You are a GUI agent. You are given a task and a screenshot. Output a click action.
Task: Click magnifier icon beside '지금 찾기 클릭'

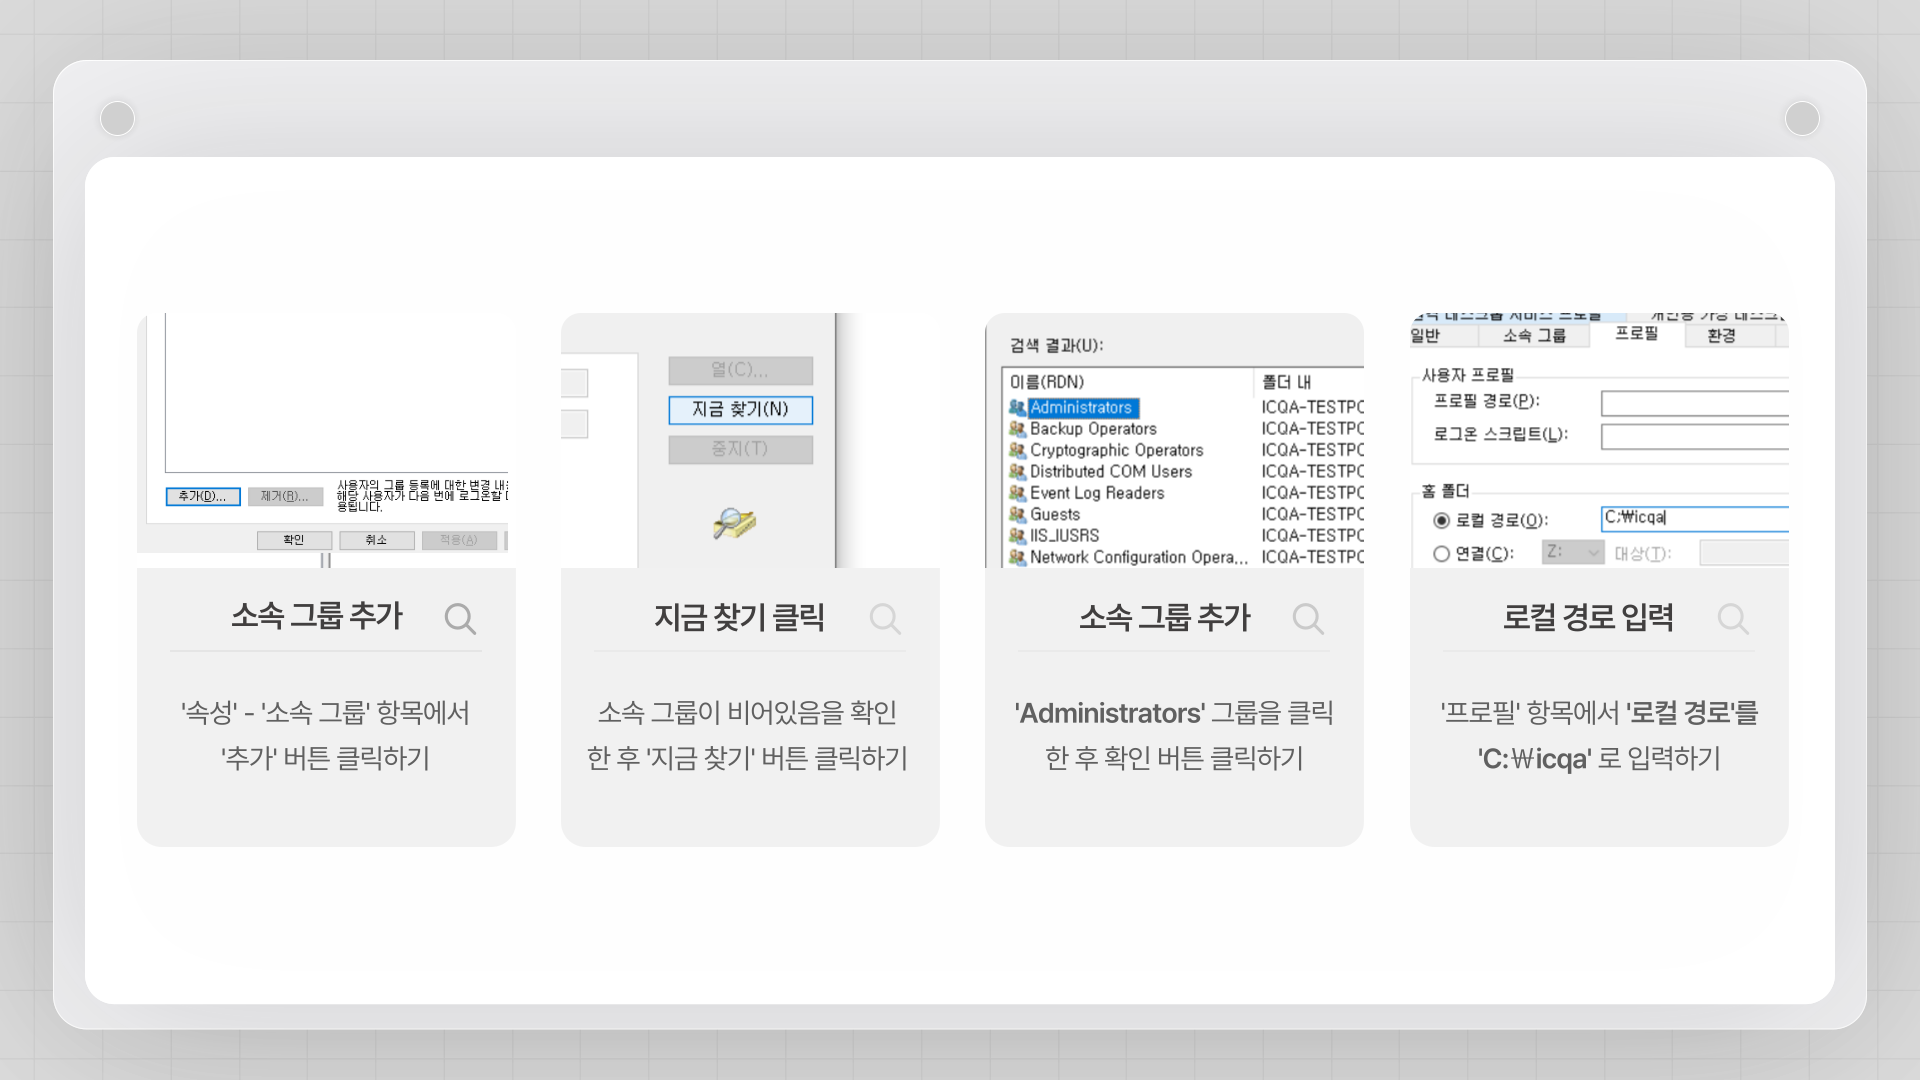coord(885,619)
